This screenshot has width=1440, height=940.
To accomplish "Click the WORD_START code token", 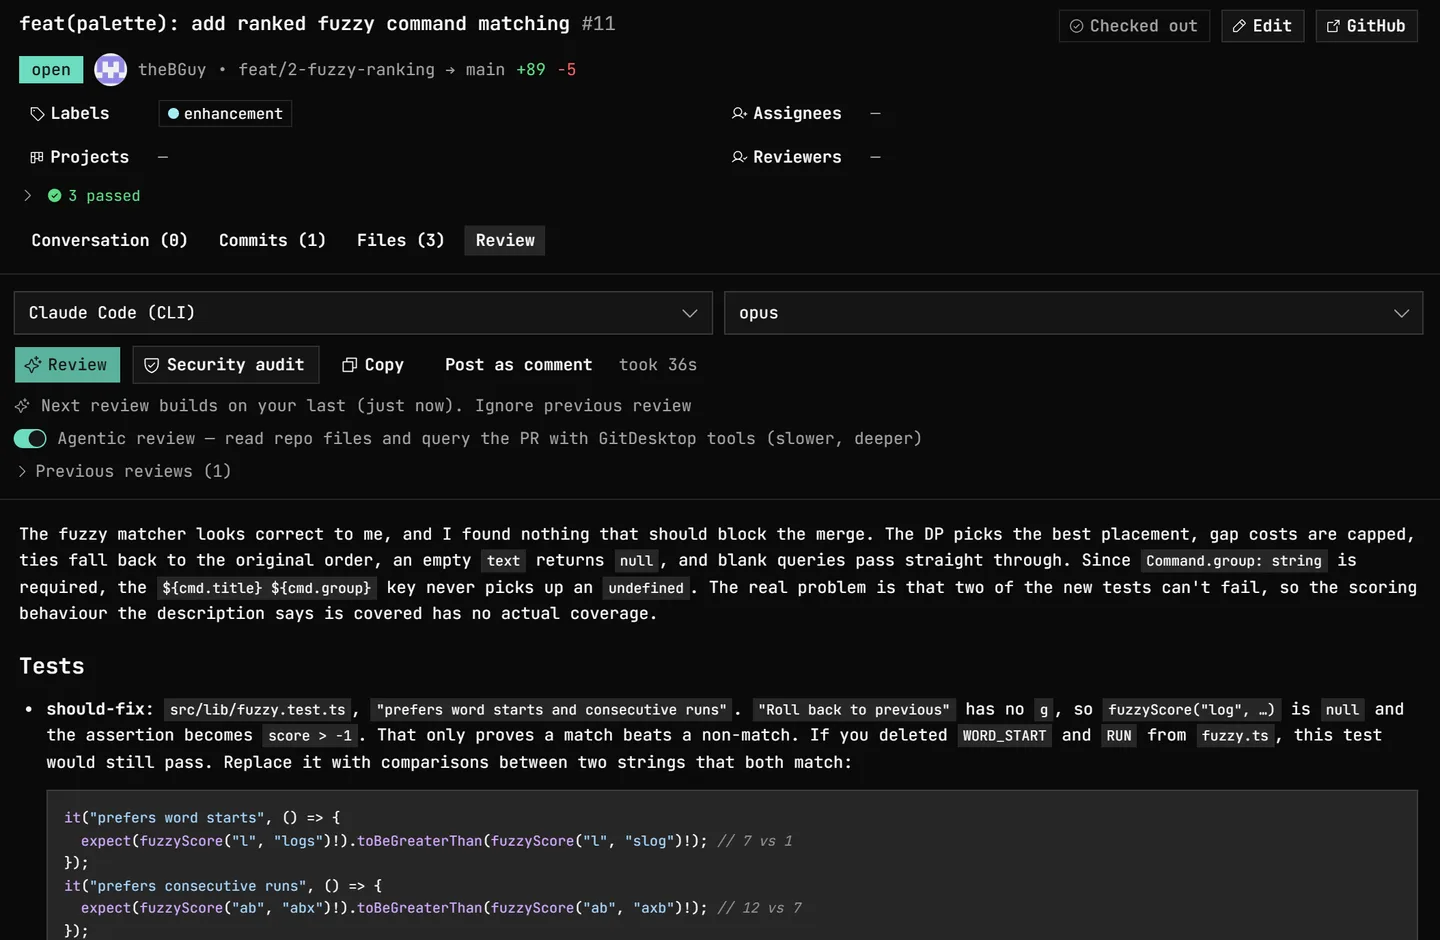I will click(1004, 736).
